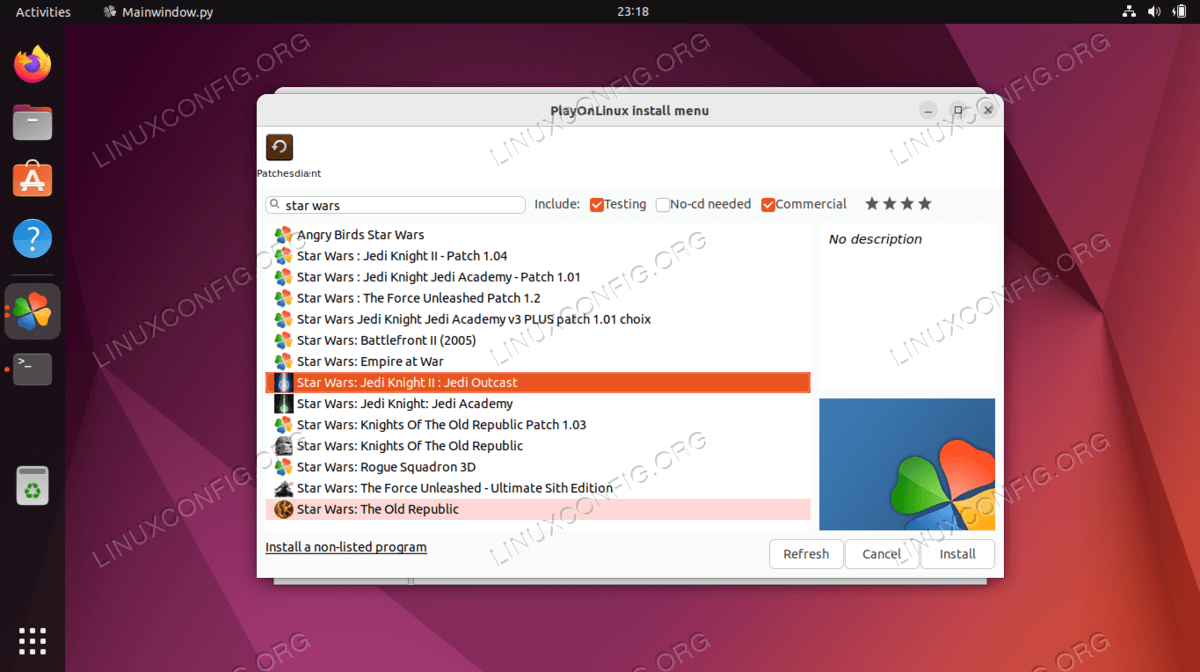
Task: Open Trash in the dock
Action: [33, 486]
